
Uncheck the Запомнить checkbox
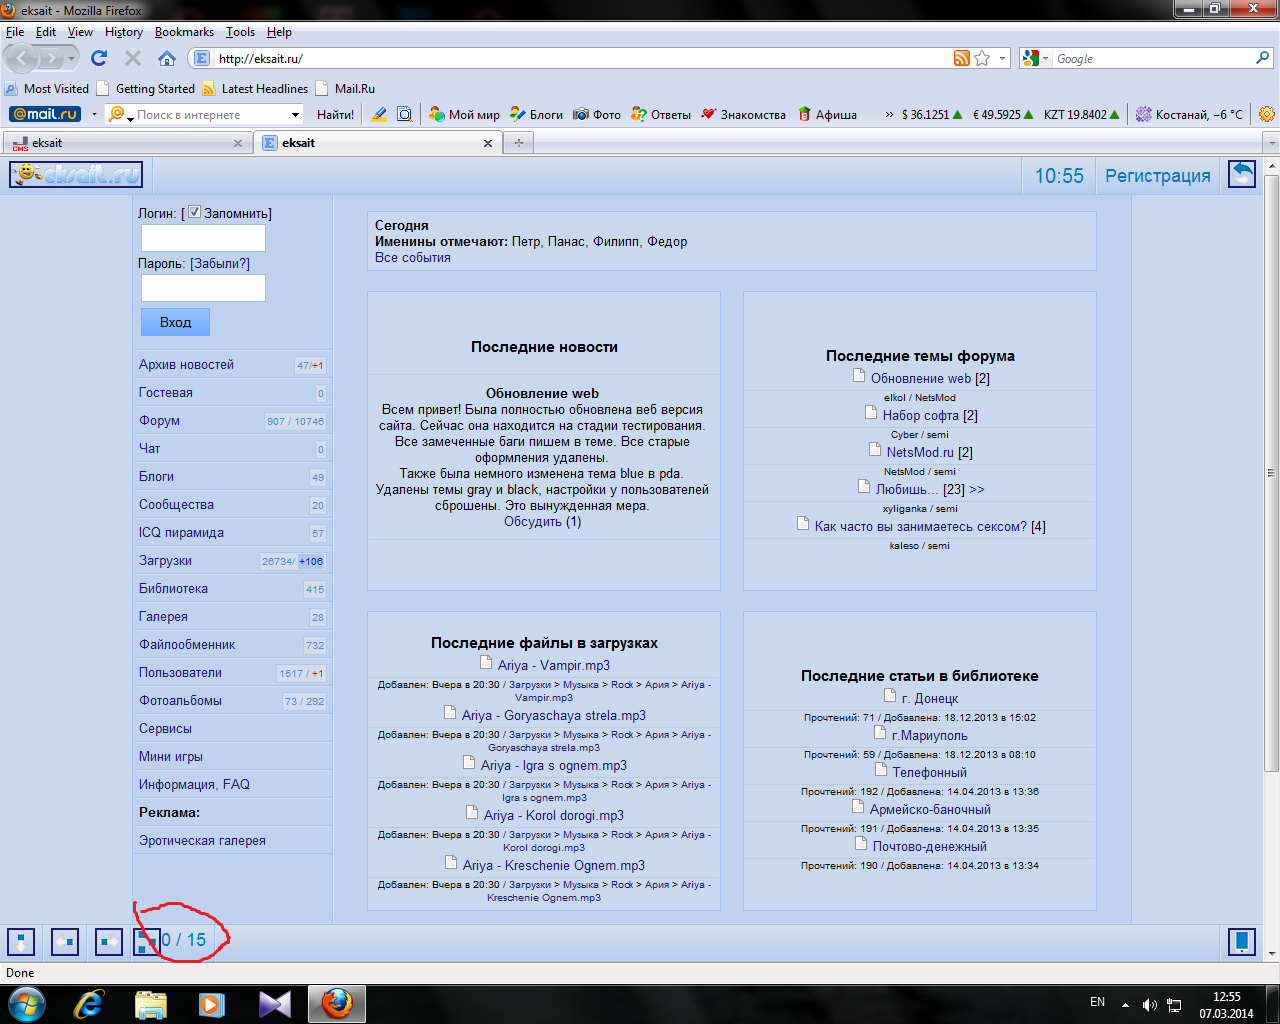pos(194,212)
